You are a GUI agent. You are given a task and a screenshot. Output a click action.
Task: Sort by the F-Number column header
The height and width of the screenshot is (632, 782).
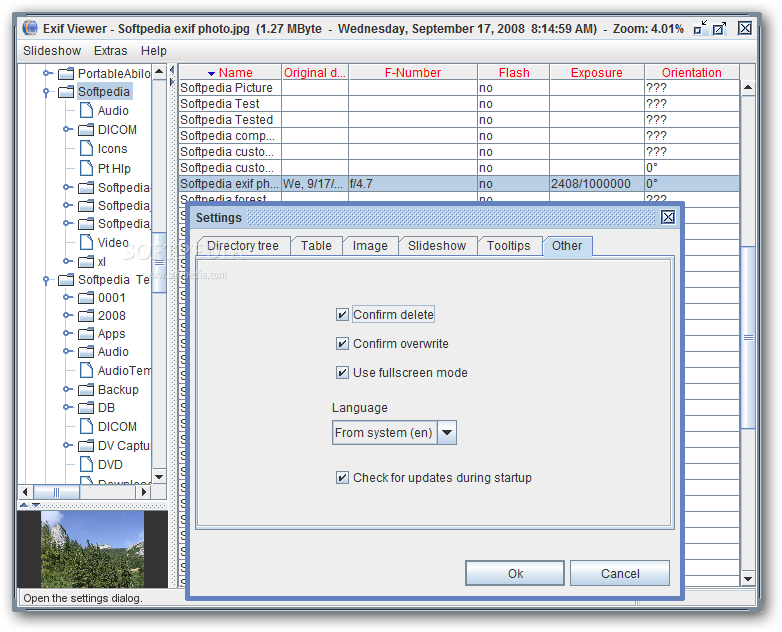(413, 73)
